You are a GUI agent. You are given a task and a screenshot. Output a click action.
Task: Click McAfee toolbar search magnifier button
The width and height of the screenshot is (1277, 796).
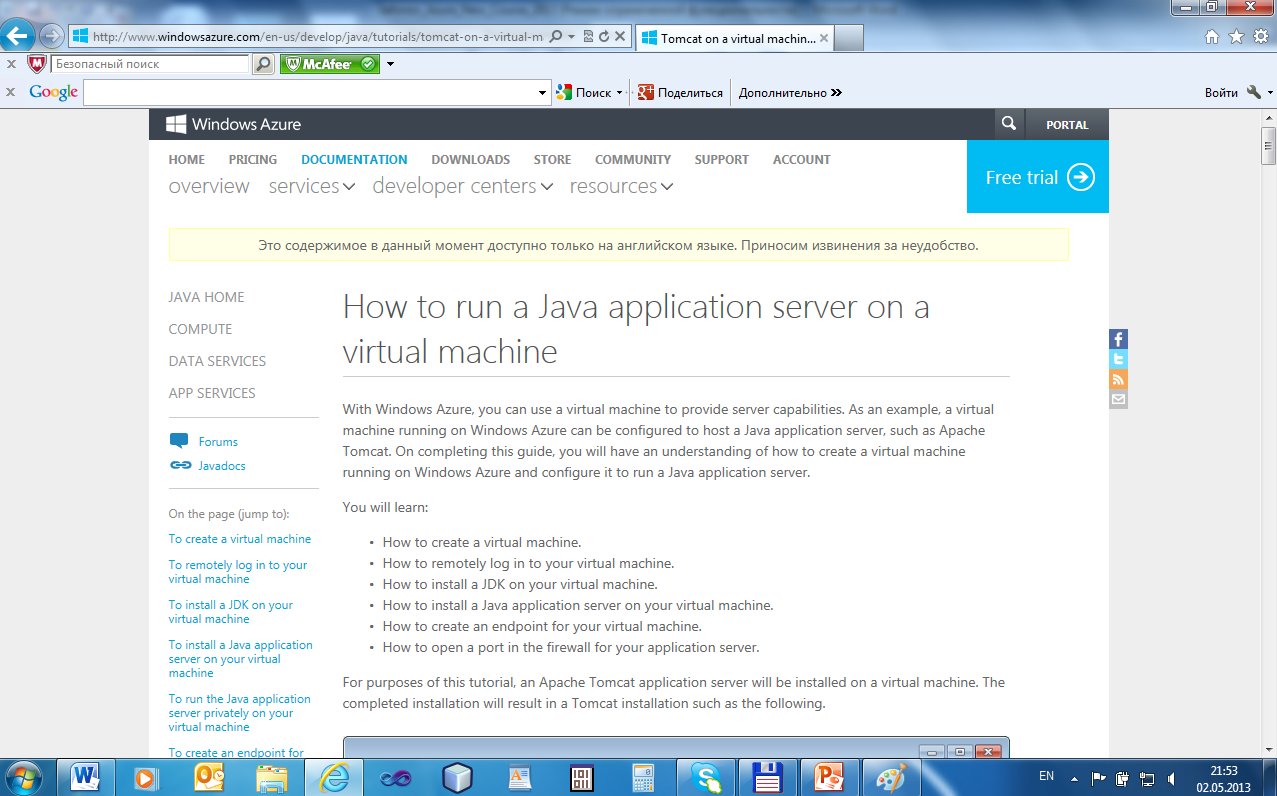(x=263, y=64)
